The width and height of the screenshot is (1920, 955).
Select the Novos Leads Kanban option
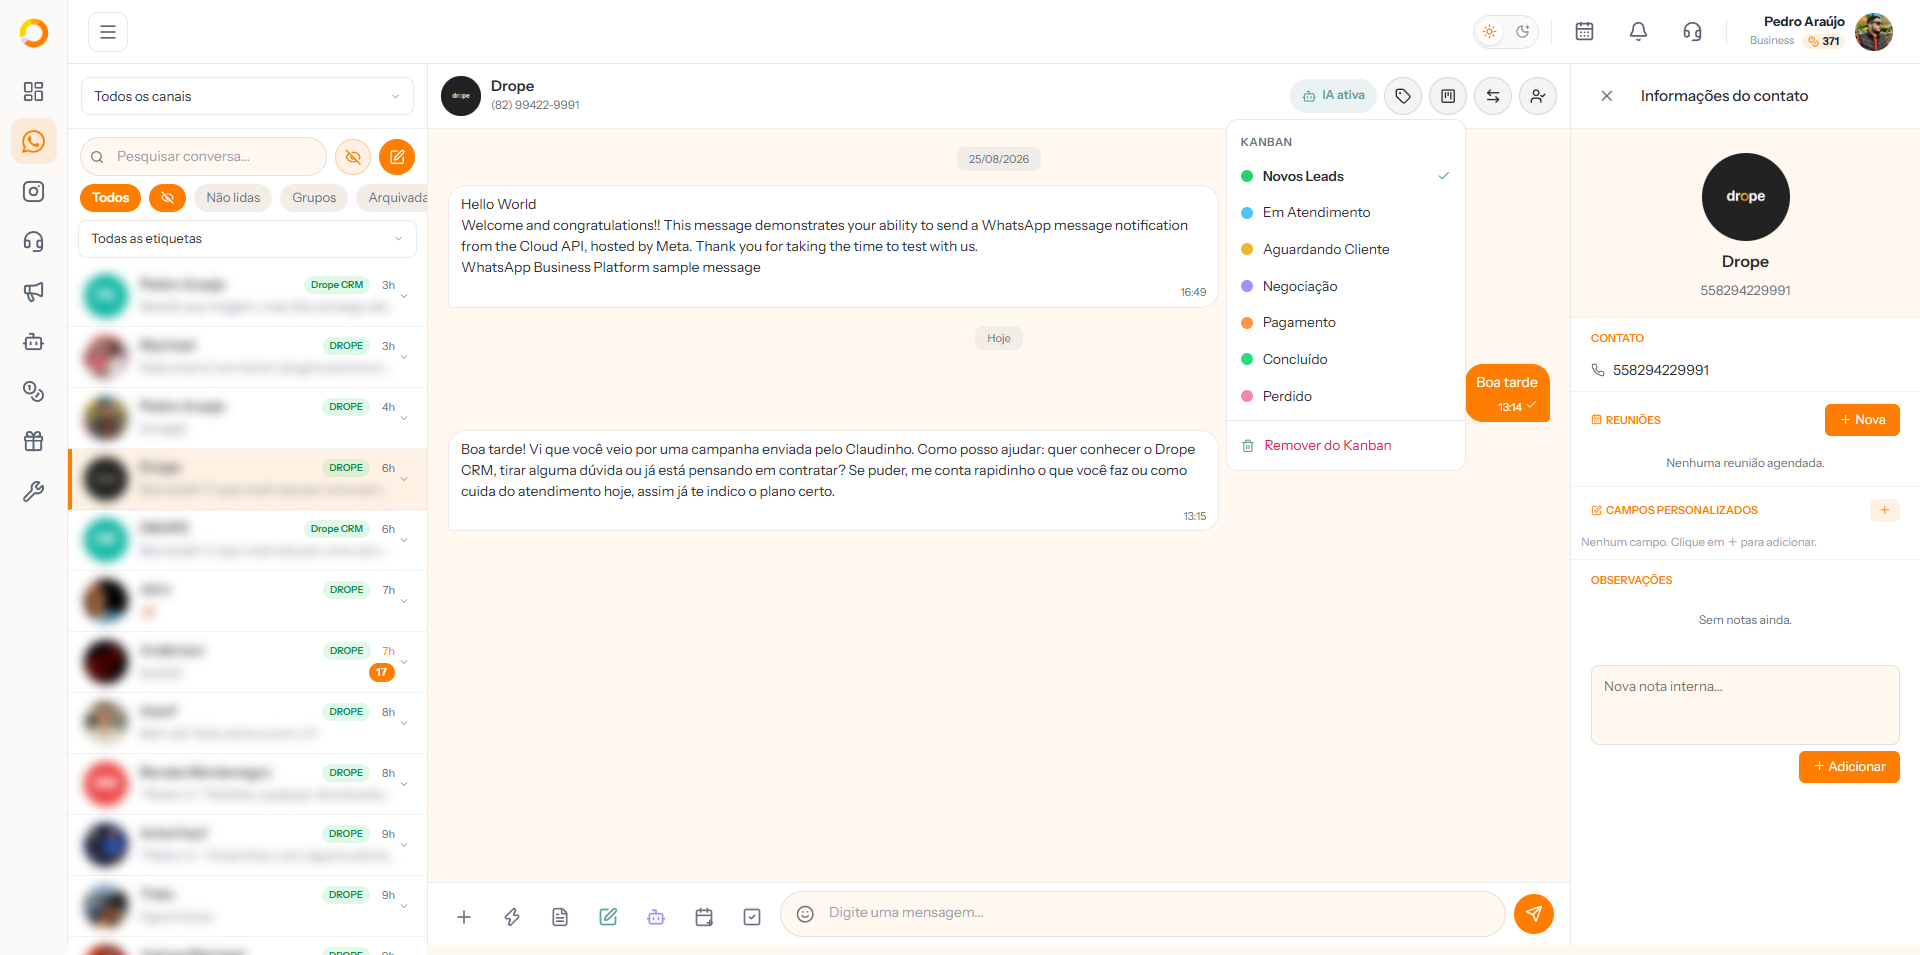coord(1345,176)
